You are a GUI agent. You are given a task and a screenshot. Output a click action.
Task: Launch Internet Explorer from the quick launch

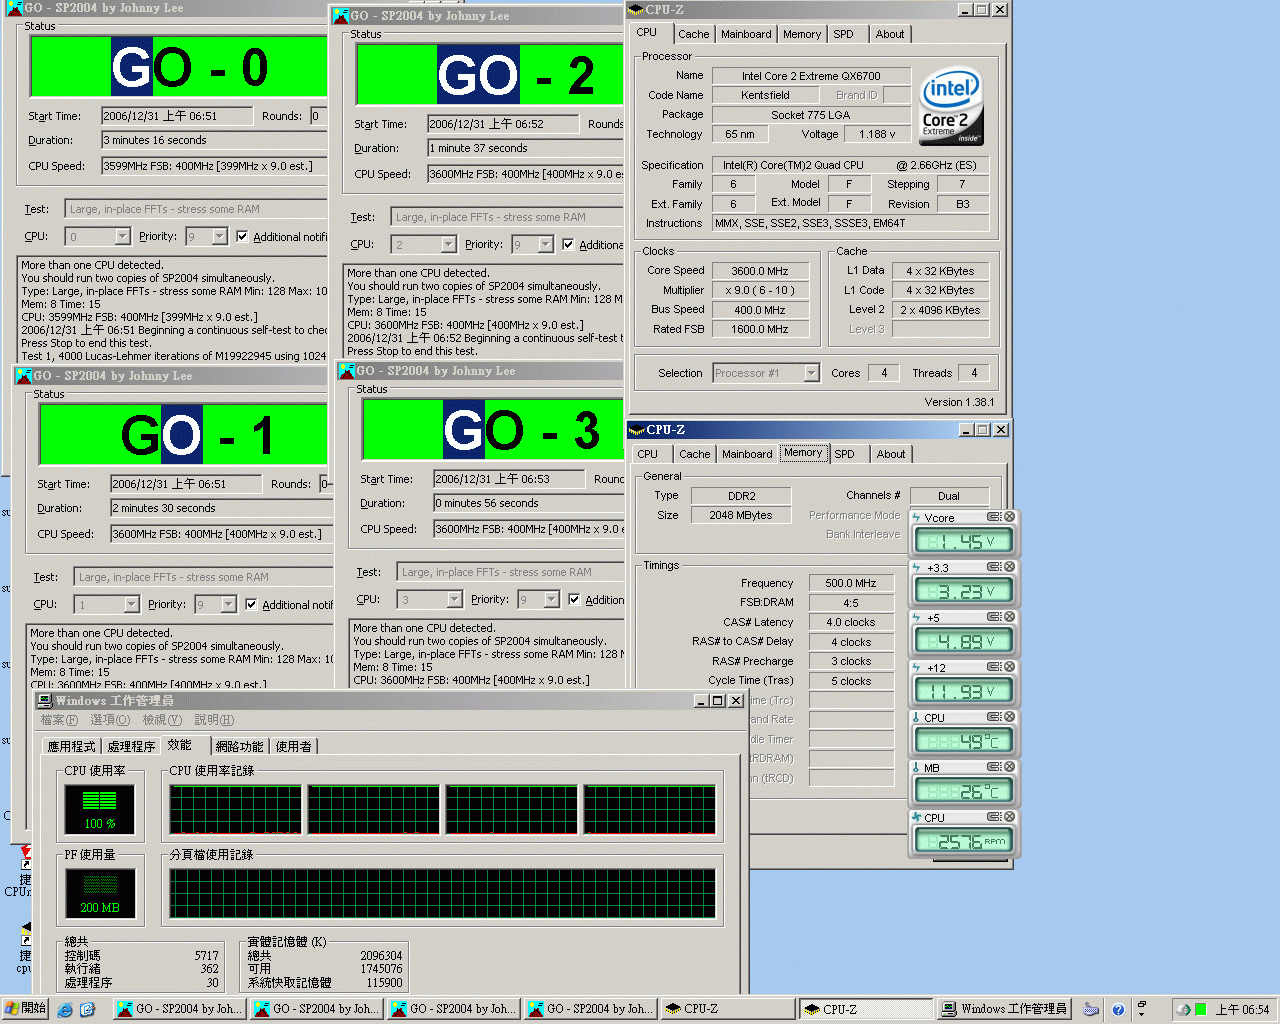pos(65,1010)
